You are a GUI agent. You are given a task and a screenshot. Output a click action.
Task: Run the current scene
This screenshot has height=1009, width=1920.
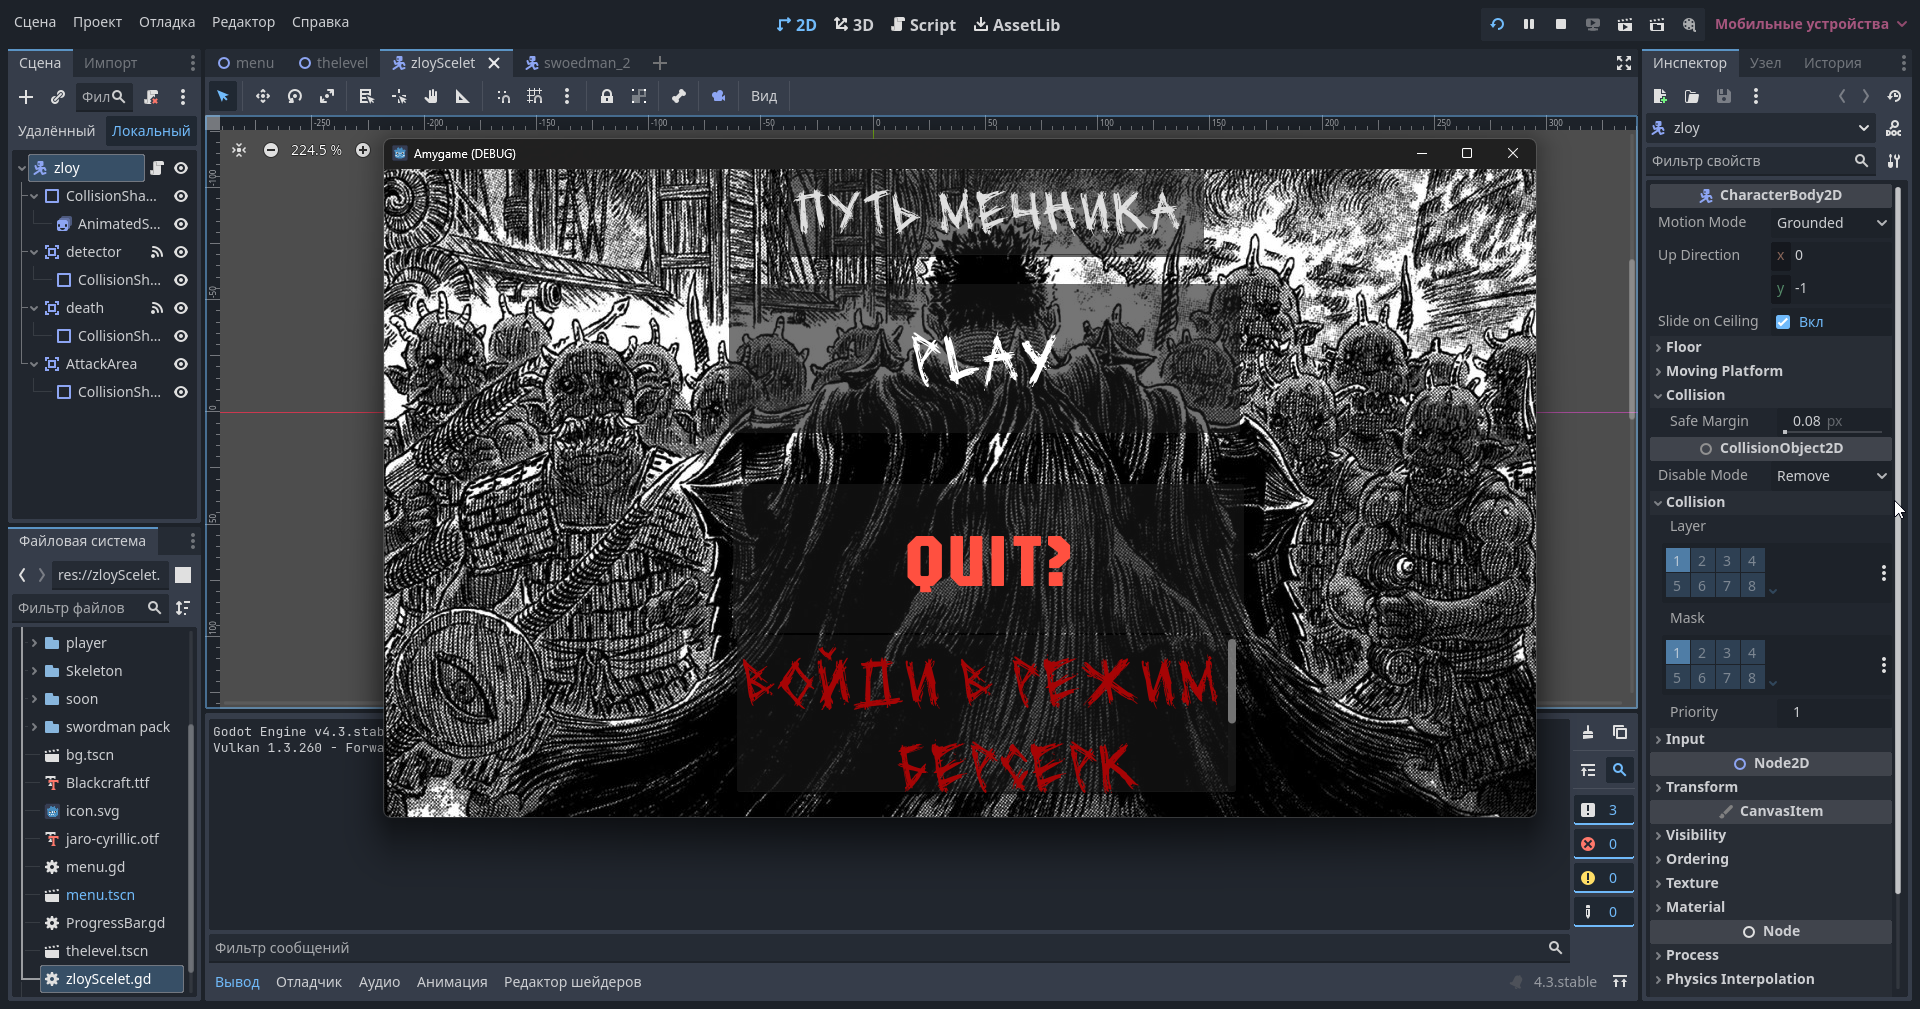pyautogui.click(x=1625, y=24)
